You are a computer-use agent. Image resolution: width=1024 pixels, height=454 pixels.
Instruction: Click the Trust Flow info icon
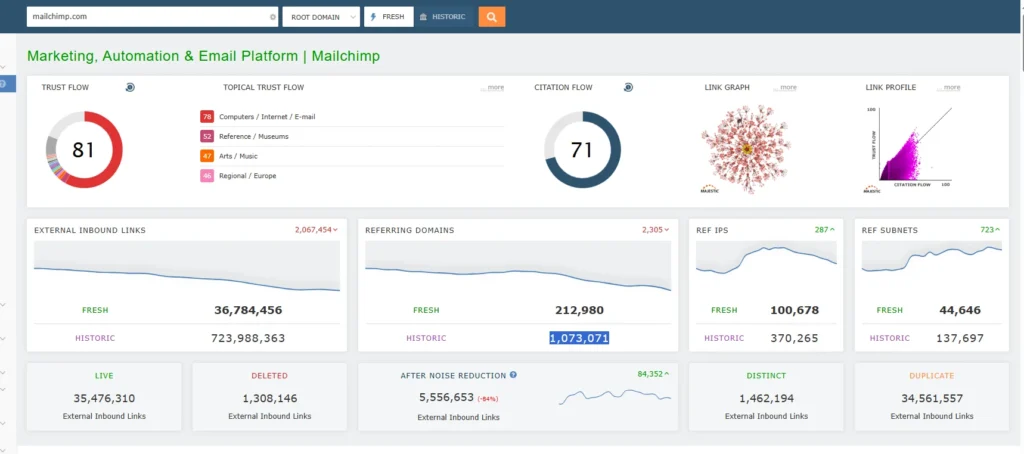click(x=130, y=88)
